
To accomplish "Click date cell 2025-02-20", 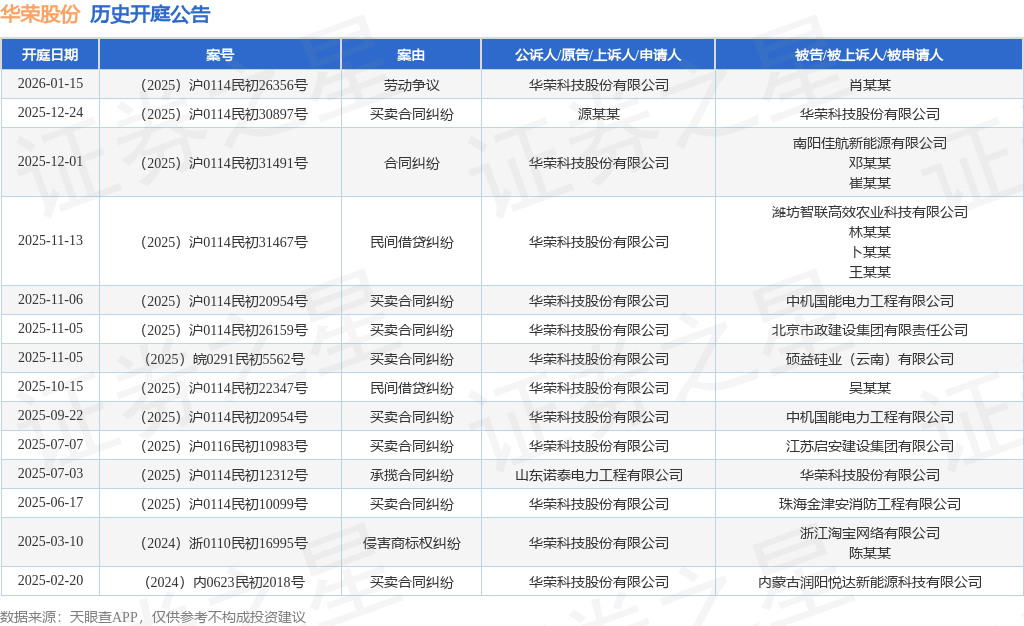I will pyautogui.click(x=50, y=580).
